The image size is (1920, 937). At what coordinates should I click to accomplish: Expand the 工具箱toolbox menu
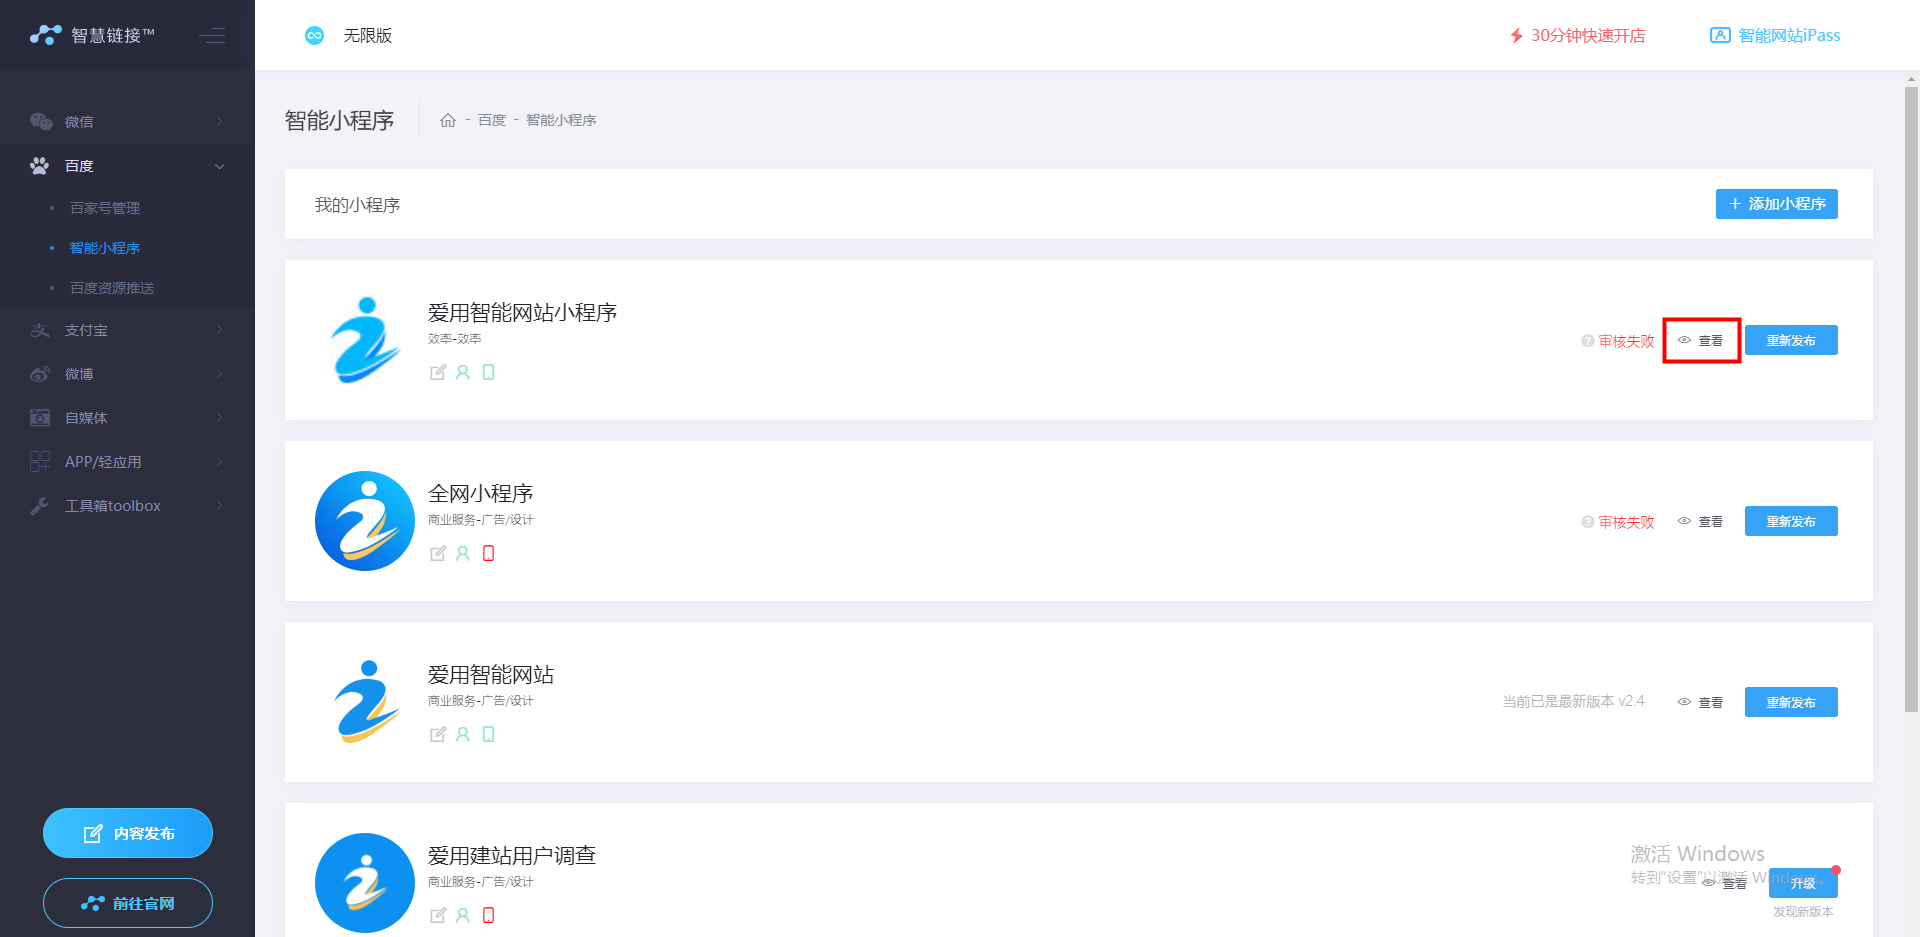point(127,506)
